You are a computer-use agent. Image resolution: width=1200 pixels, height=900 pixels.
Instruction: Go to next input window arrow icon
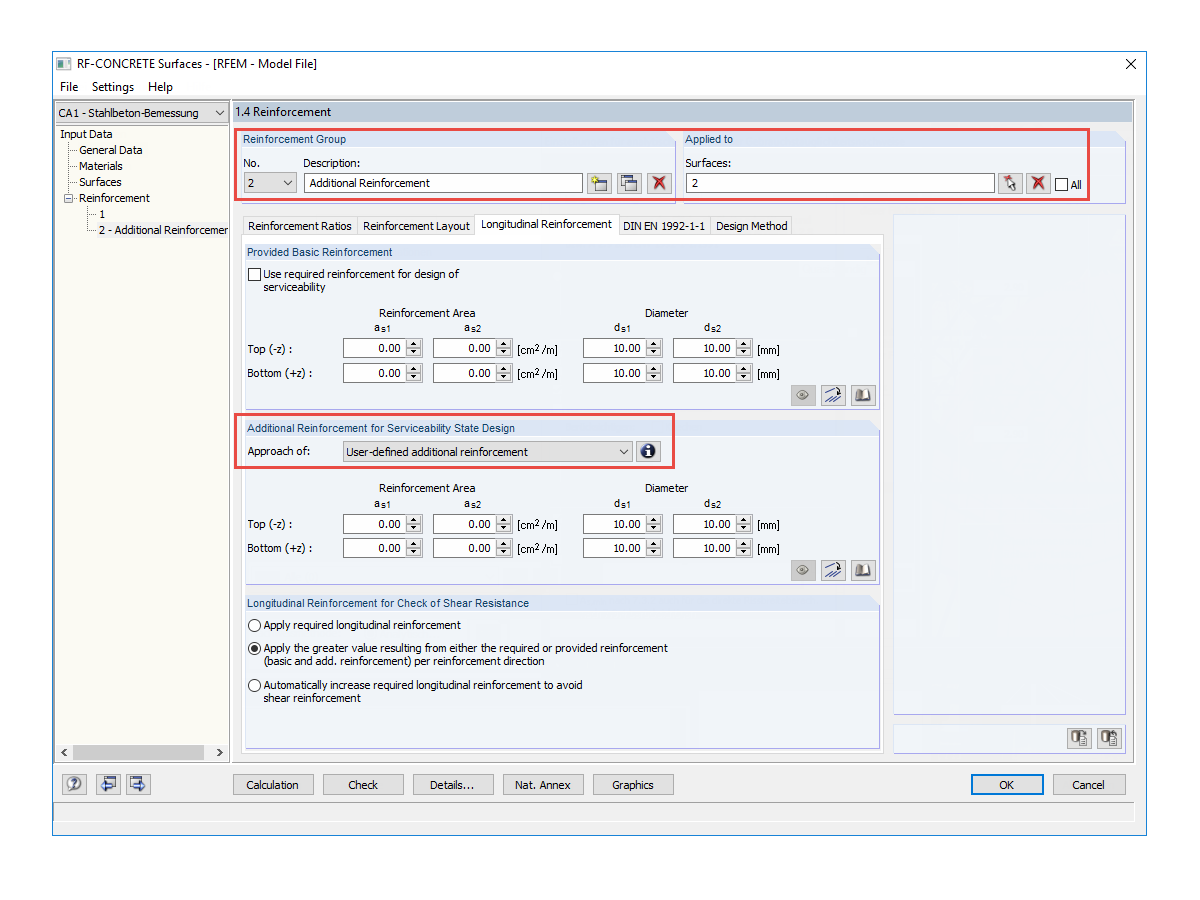(138, 784)
